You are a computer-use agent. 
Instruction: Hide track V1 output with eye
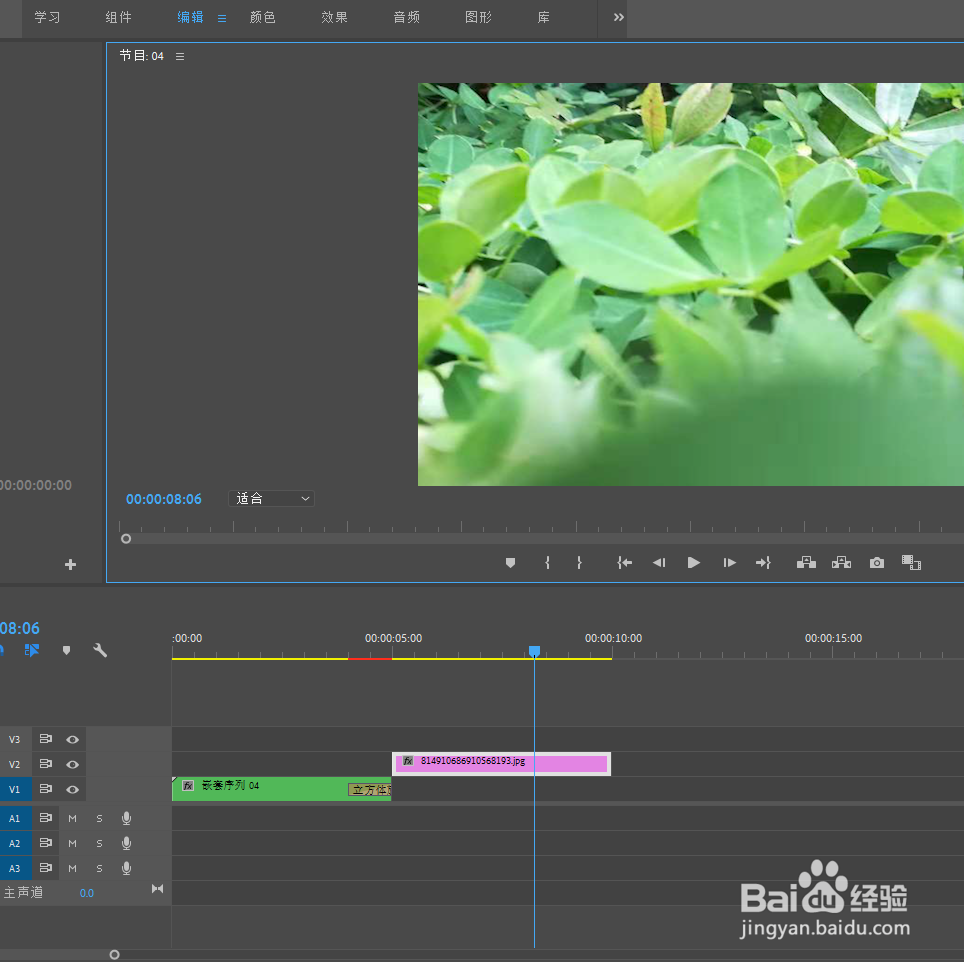73,789
